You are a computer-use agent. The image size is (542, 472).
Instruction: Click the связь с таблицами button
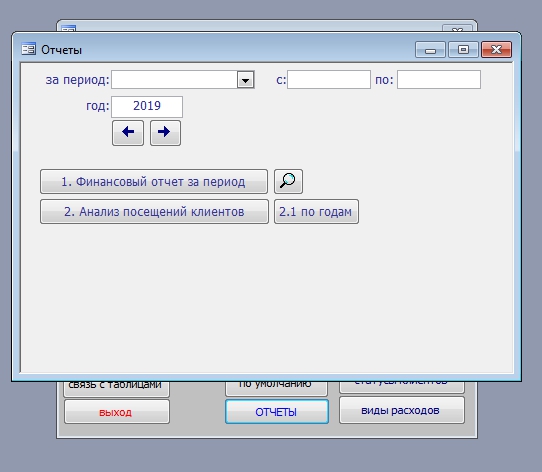pyautogui.click(x=117, y=388)
